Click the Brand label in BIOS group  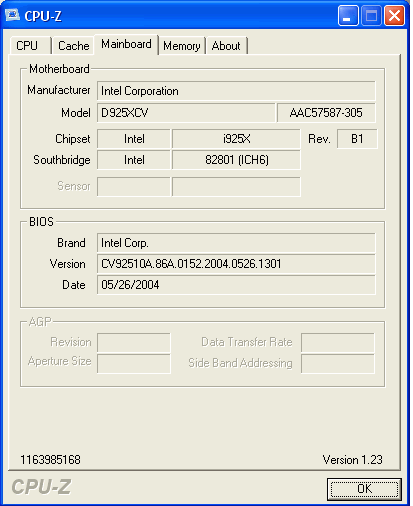pyautogui.click(x=71, y=243)
